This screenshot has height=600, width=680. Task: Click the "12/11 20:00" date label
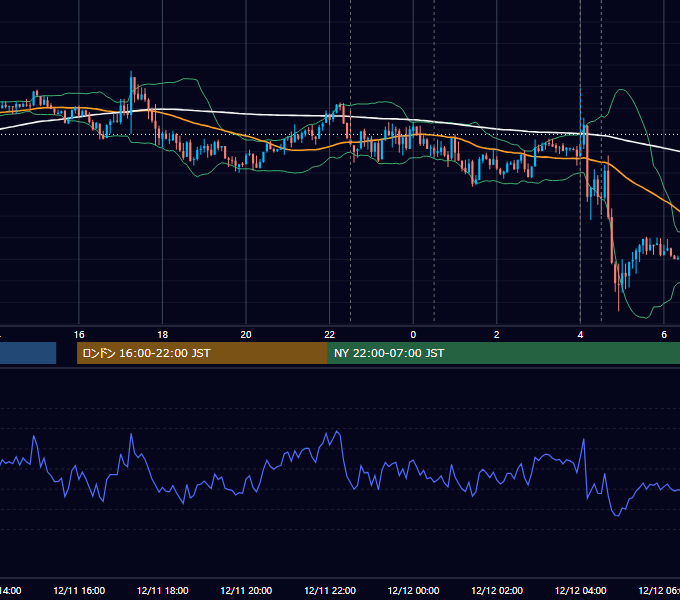pos(246,590)
